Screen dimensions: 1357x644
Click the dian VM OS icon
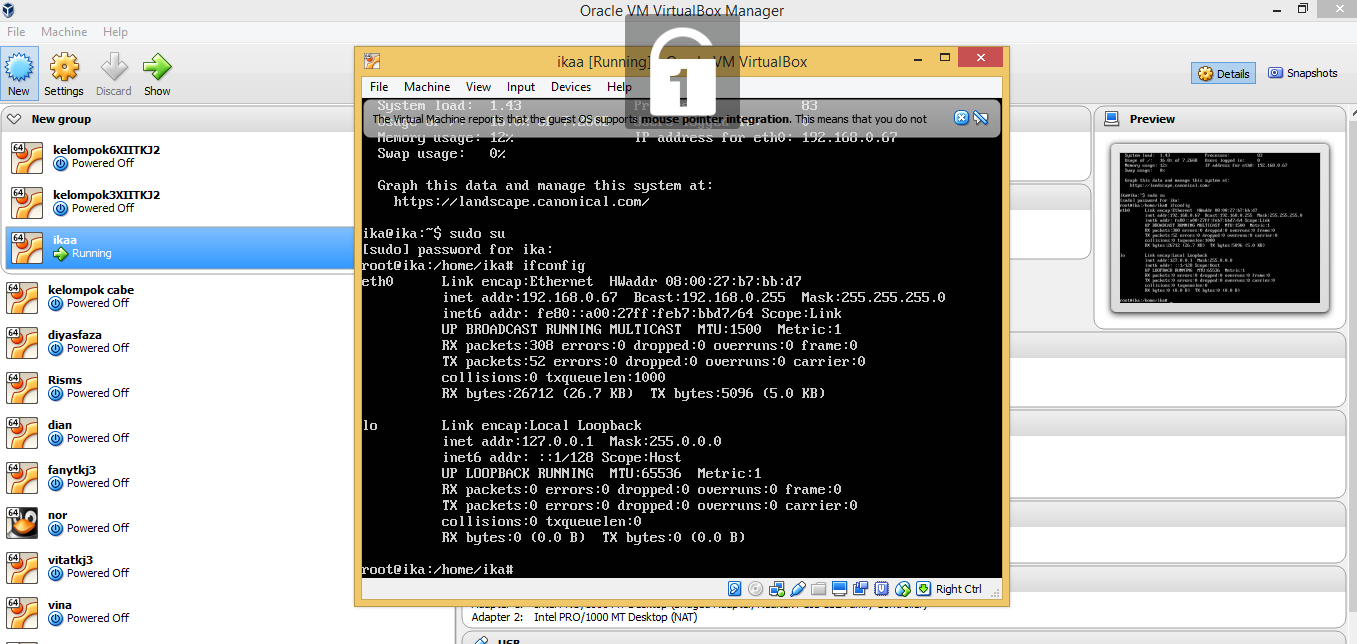point(22,432)
